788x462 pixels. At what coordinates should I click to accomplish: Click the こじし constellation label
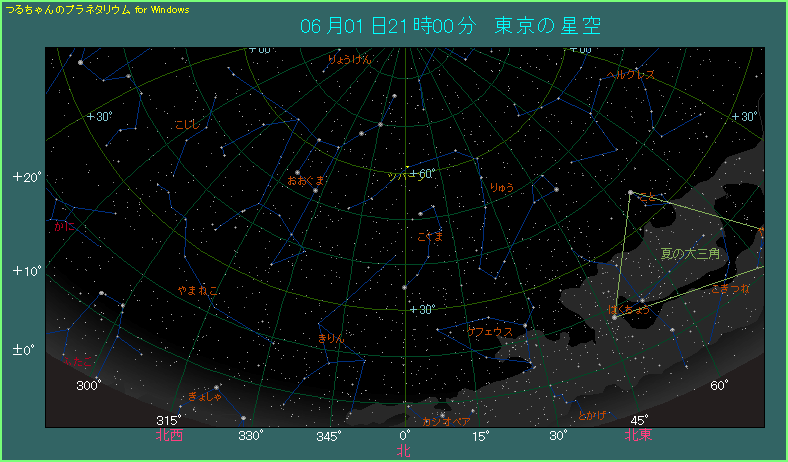tap(187, 124)
